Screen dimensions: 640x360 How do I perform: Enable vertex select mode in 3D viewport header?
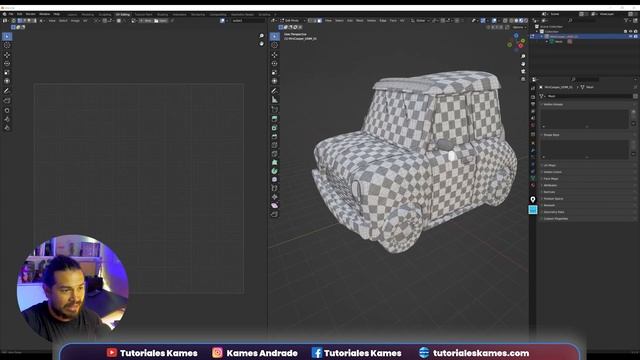click(310, 20)
